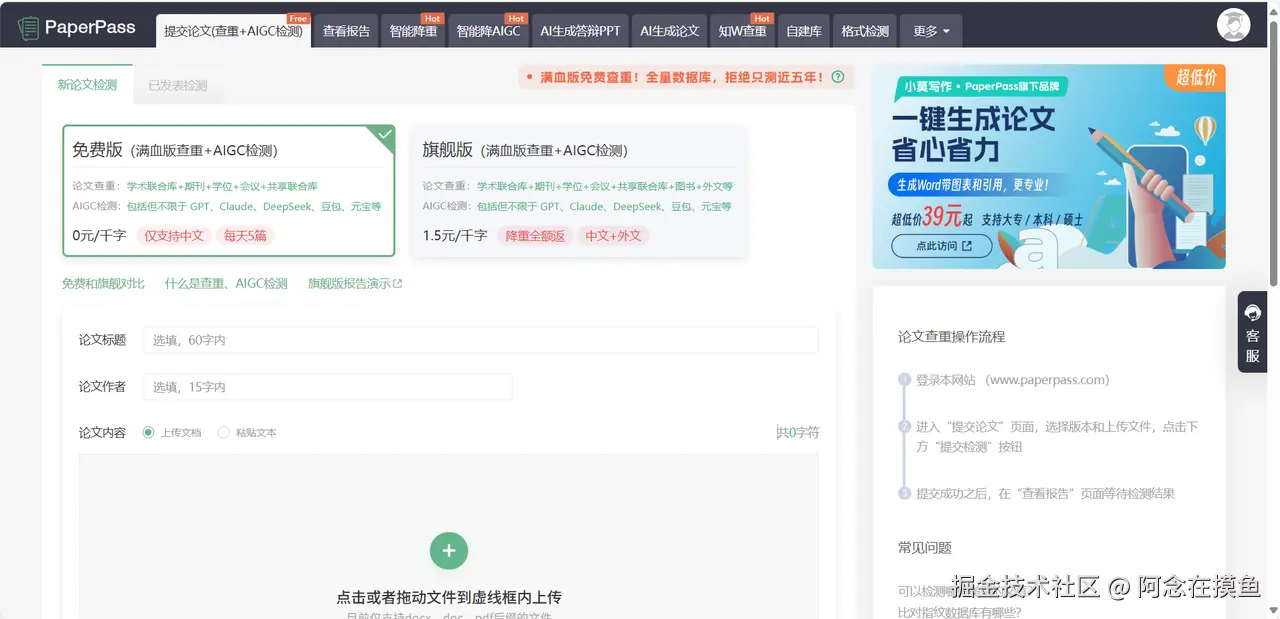Click the 小莫写作 ad banner image
The width and height of the screenshot is (1280, 619).
pyautogui.click(x=1049, y=167)
